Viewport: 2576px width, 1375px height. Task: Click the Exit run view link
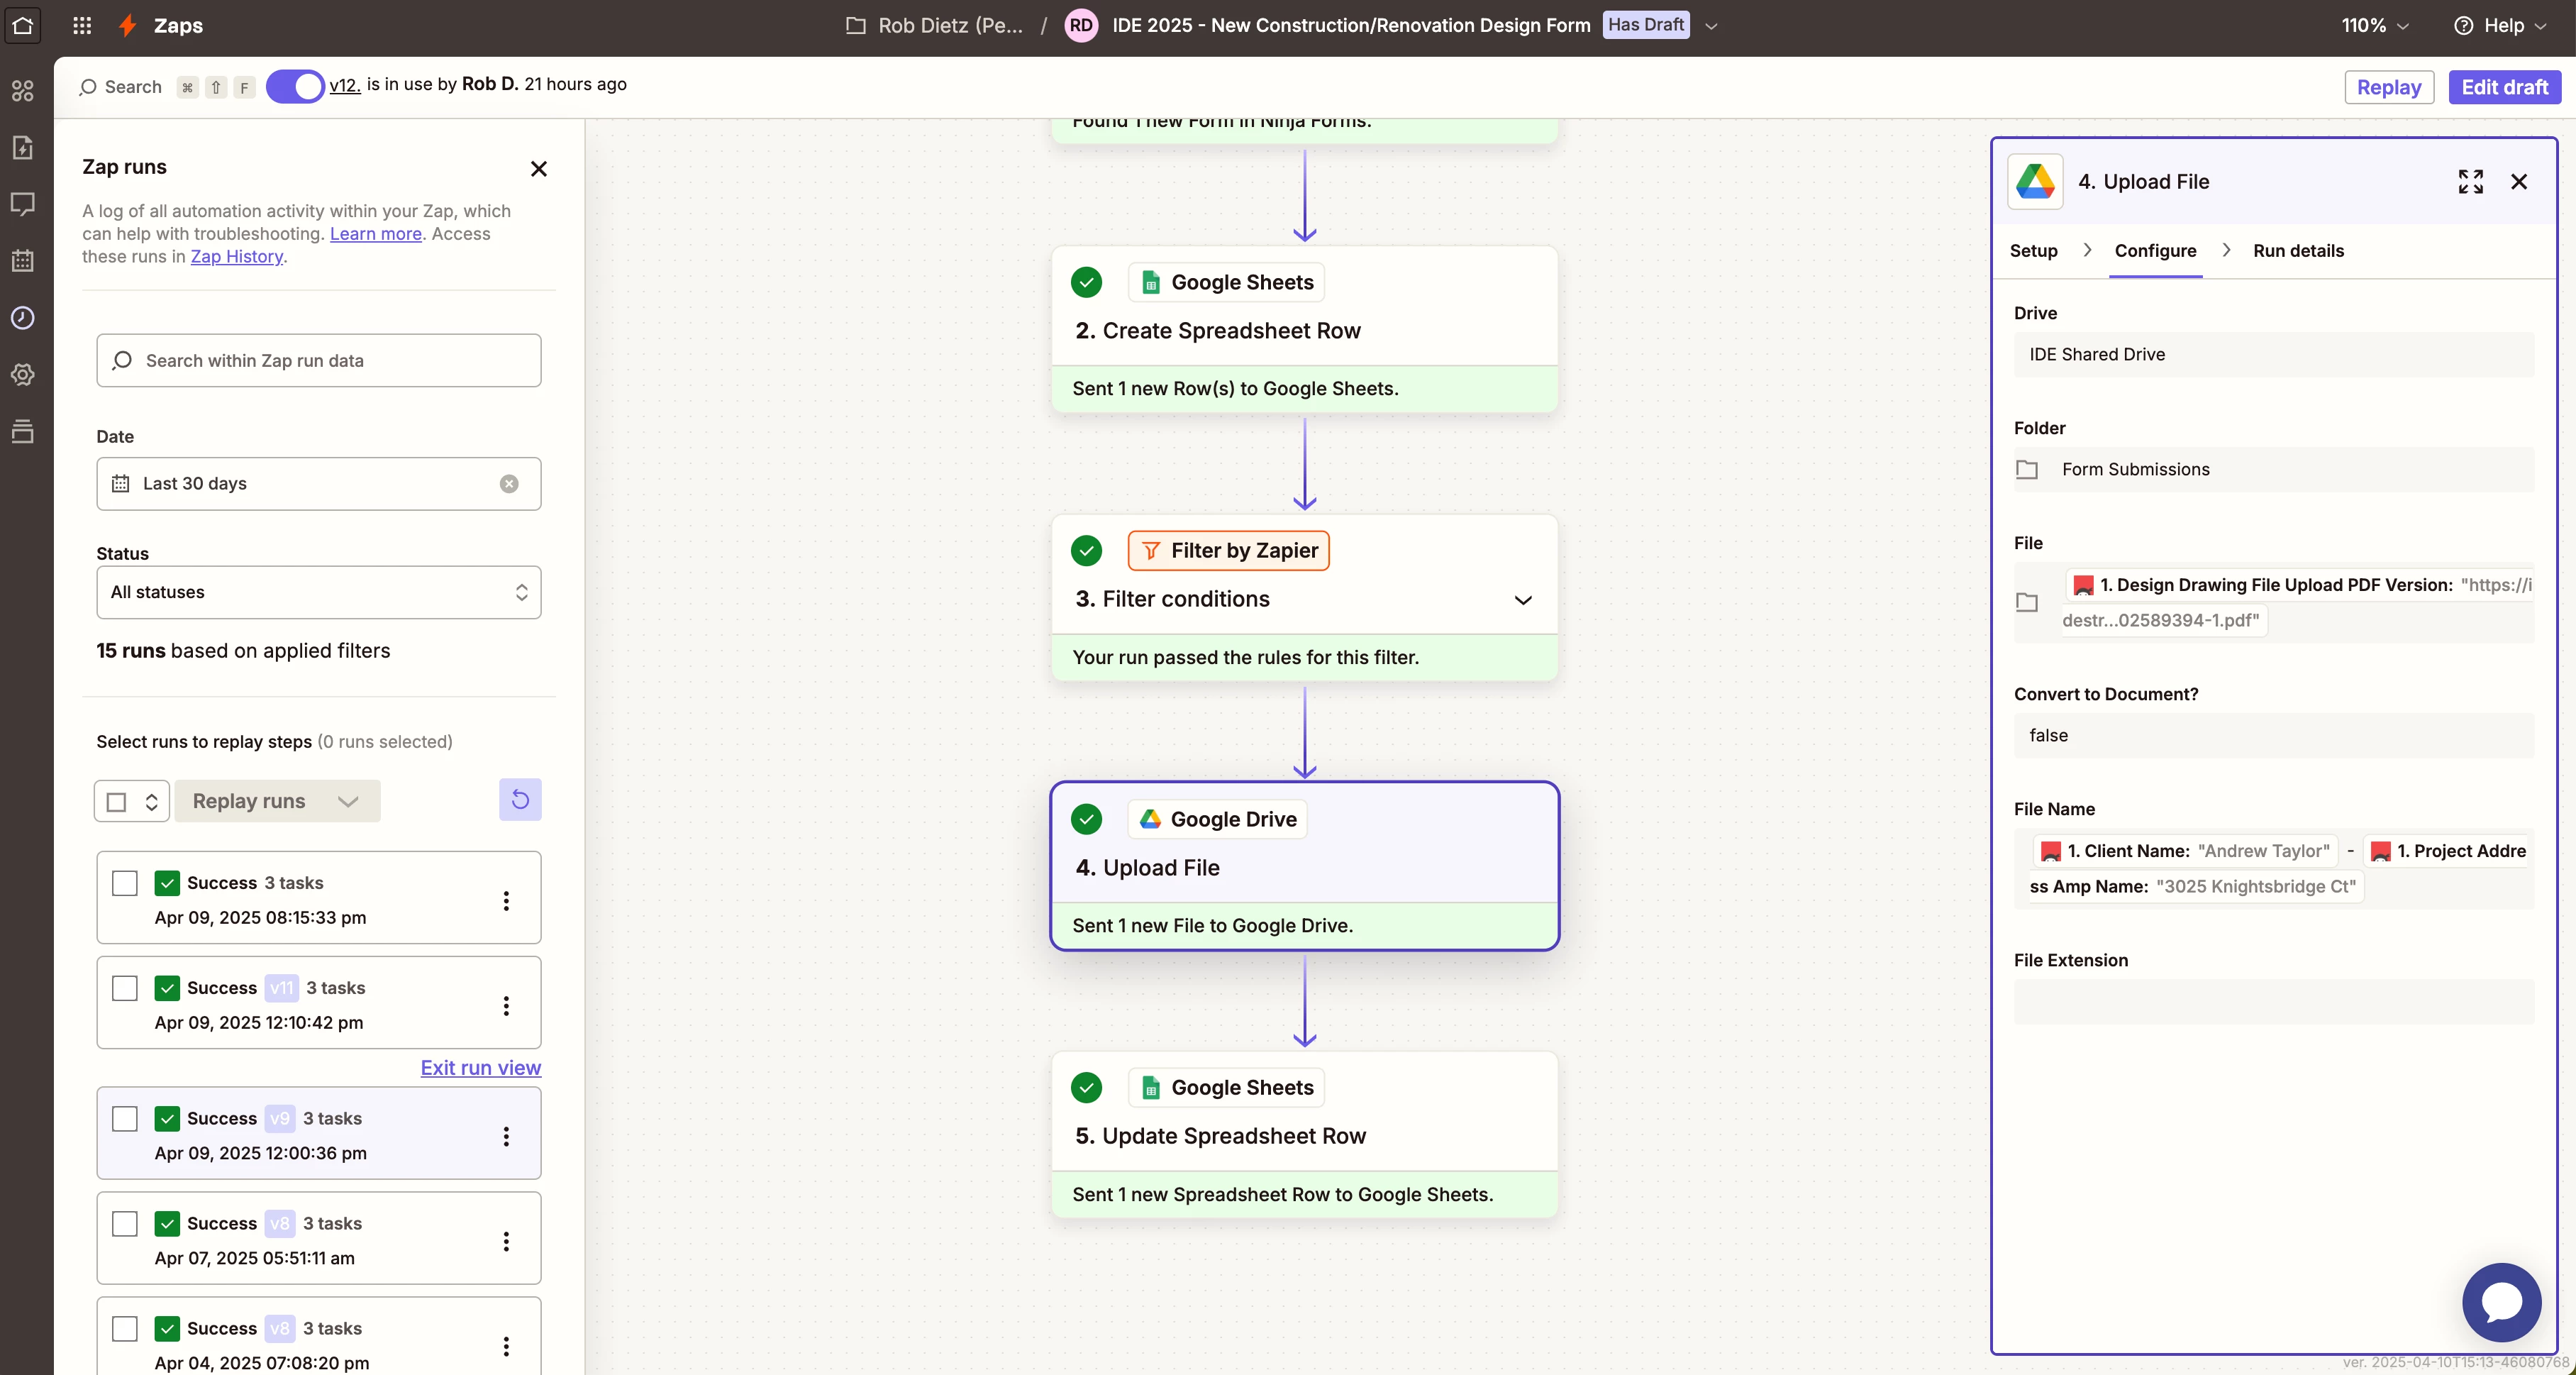pos(480,1068)
